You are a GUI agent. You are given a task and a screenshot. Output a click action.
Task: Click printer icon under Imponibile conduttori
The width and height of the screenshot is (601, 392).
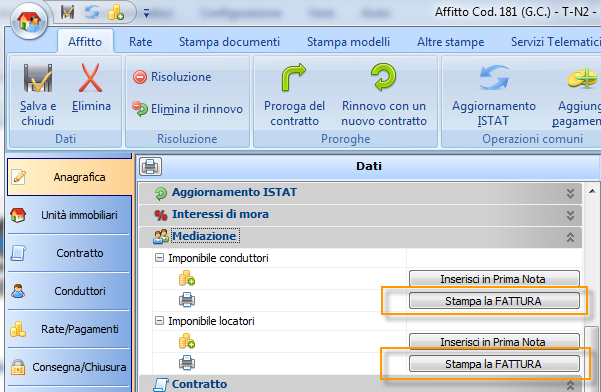click(187, 300)
